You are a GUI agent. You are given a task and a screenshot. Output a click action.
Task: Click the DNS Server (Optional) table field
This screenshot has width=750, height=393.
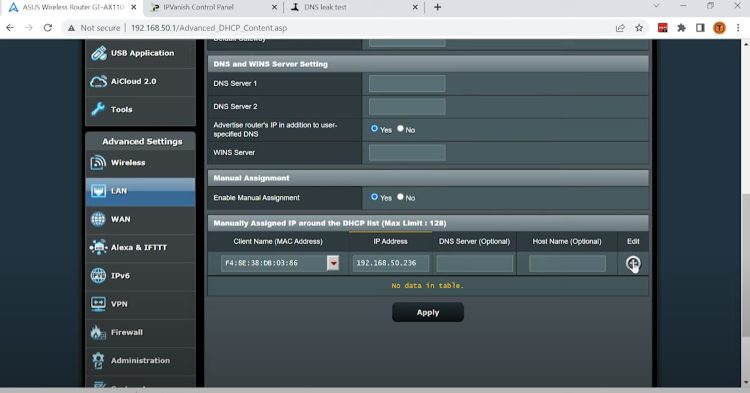(474, 263)
